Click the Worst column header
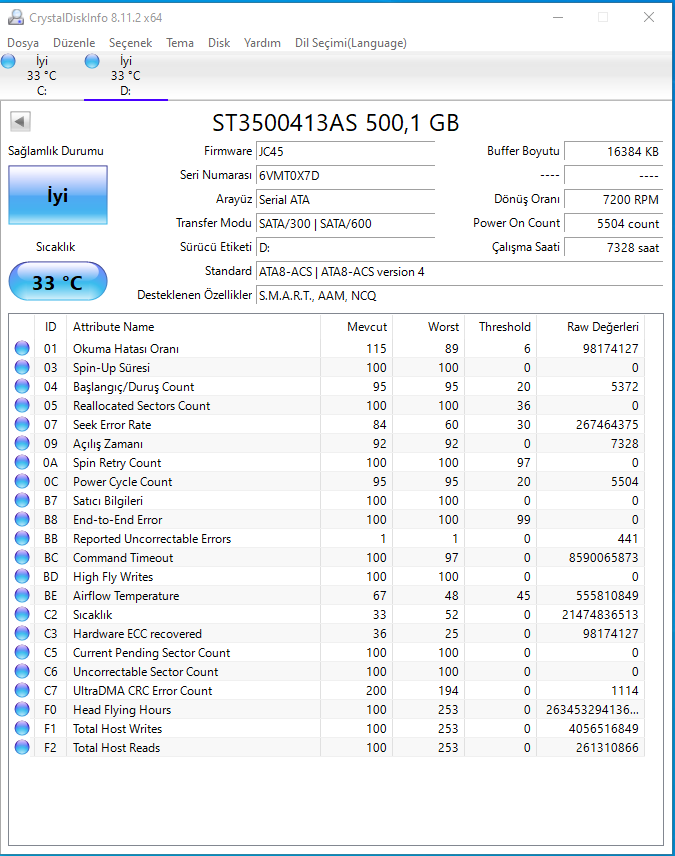This screenshot has height=856, width=675. pyautogui.click(x=429, y=327)
